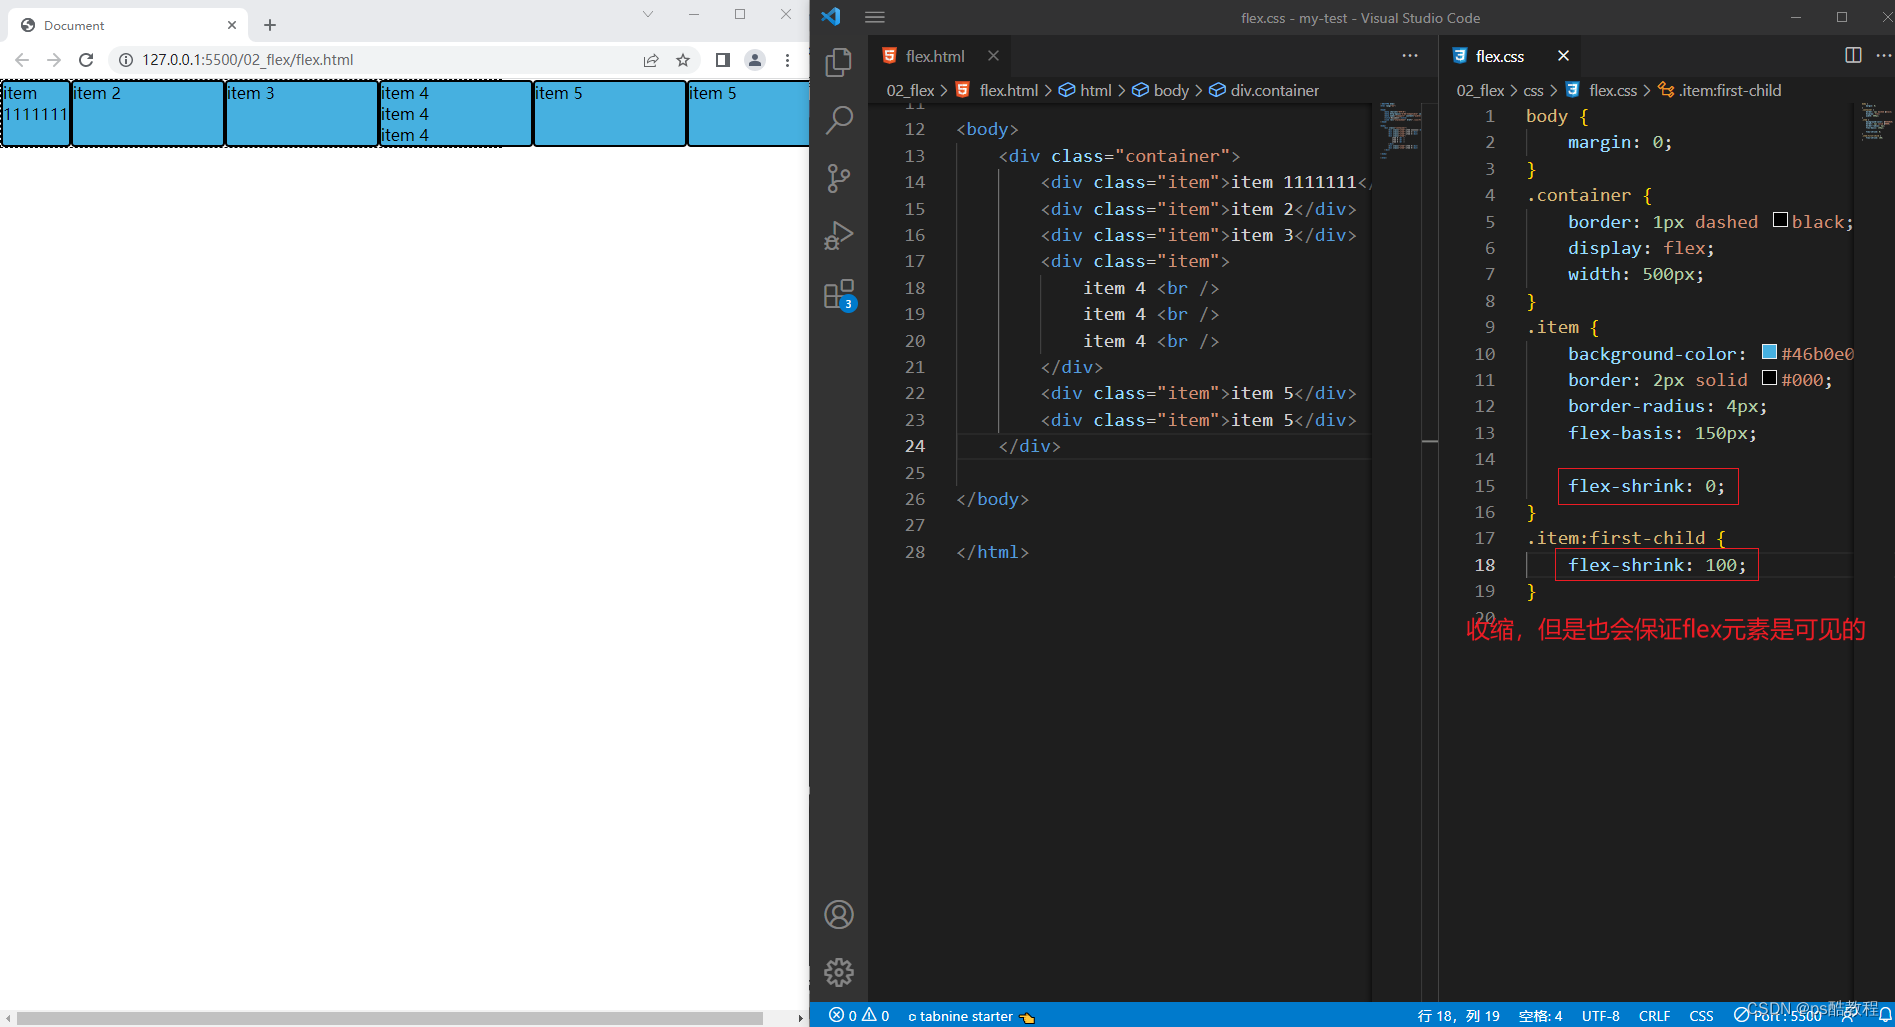
Task: Place cursor on flex-shrink: 100 line
Action: pyautogui.click(x=1656, y=565)
